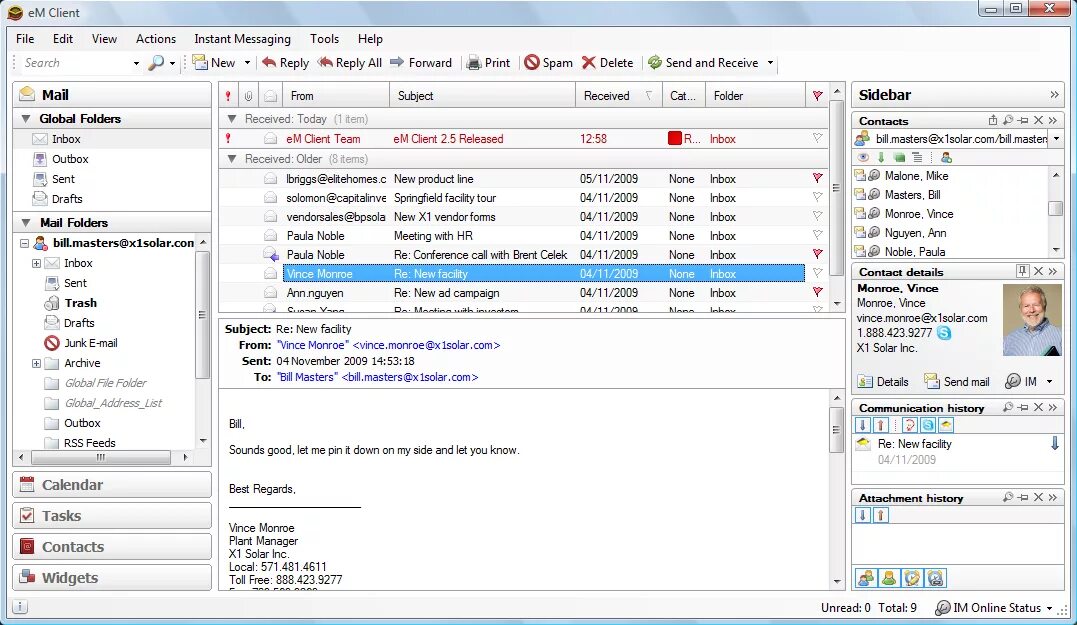The height and width of the screenshot is (625, 1077).
Task: Click the add contact icon in the Contacts toolbar
Action: [946, 157]
